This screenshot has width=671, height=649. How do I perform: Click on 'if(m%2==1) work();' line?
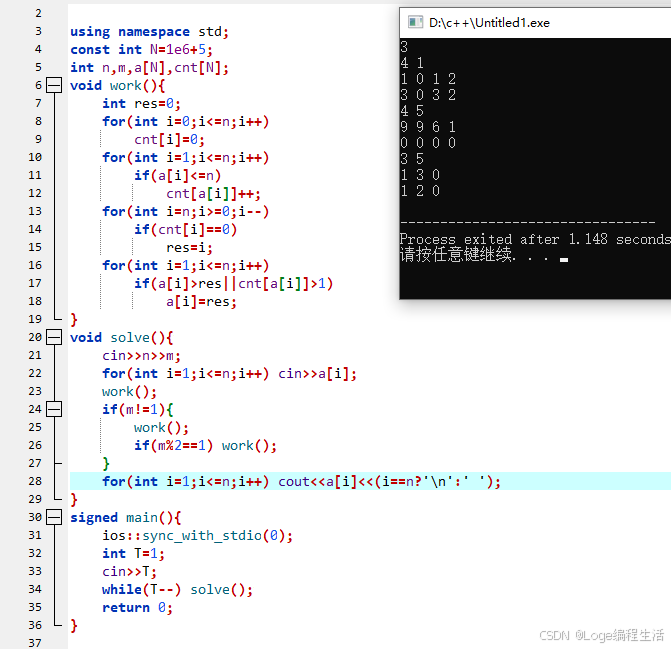pos(205,445)
